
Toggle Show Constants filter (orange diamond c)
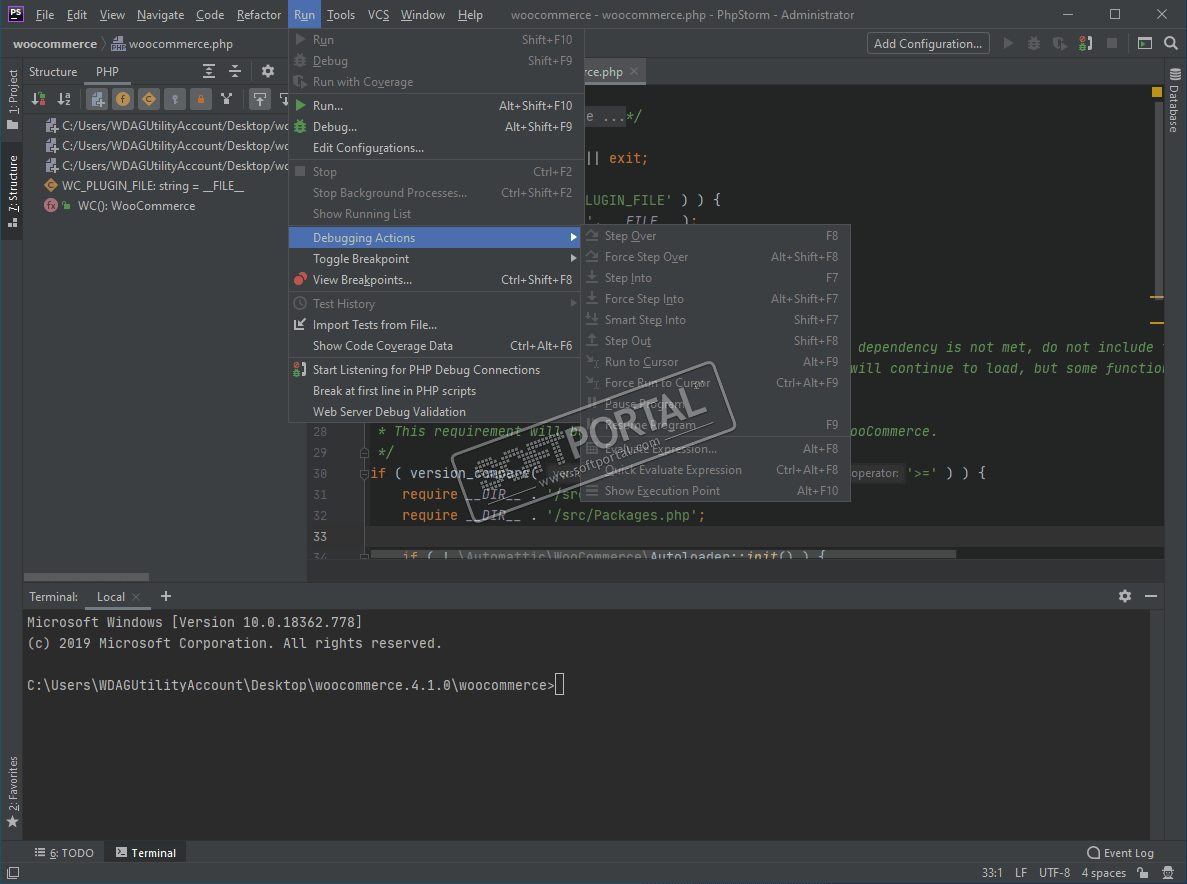click(148, 98)
